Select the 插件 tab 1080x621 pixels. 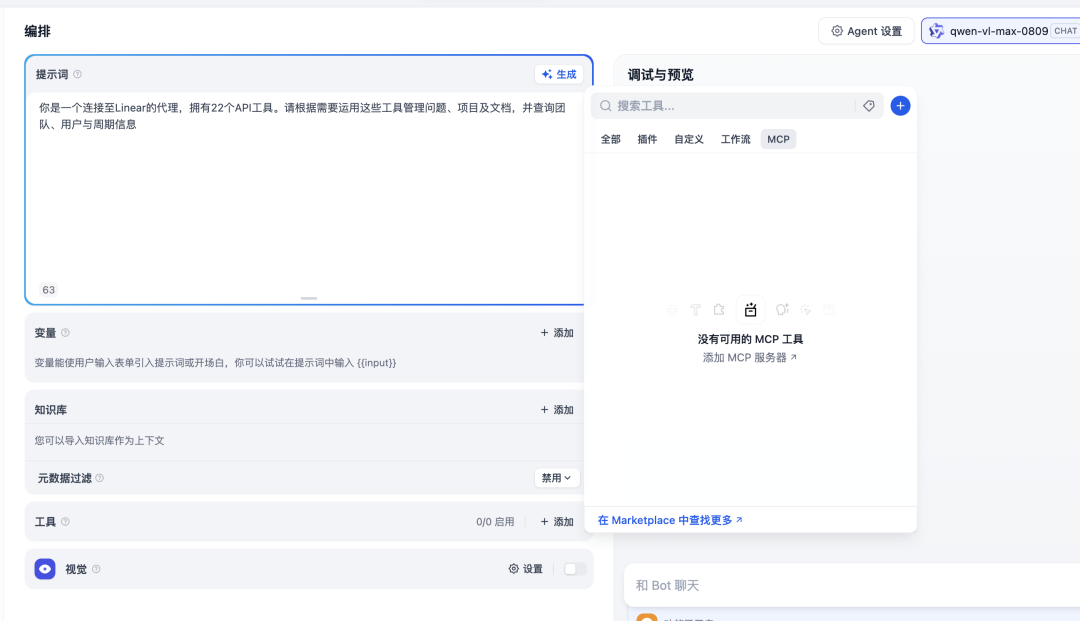pos(647,139)
